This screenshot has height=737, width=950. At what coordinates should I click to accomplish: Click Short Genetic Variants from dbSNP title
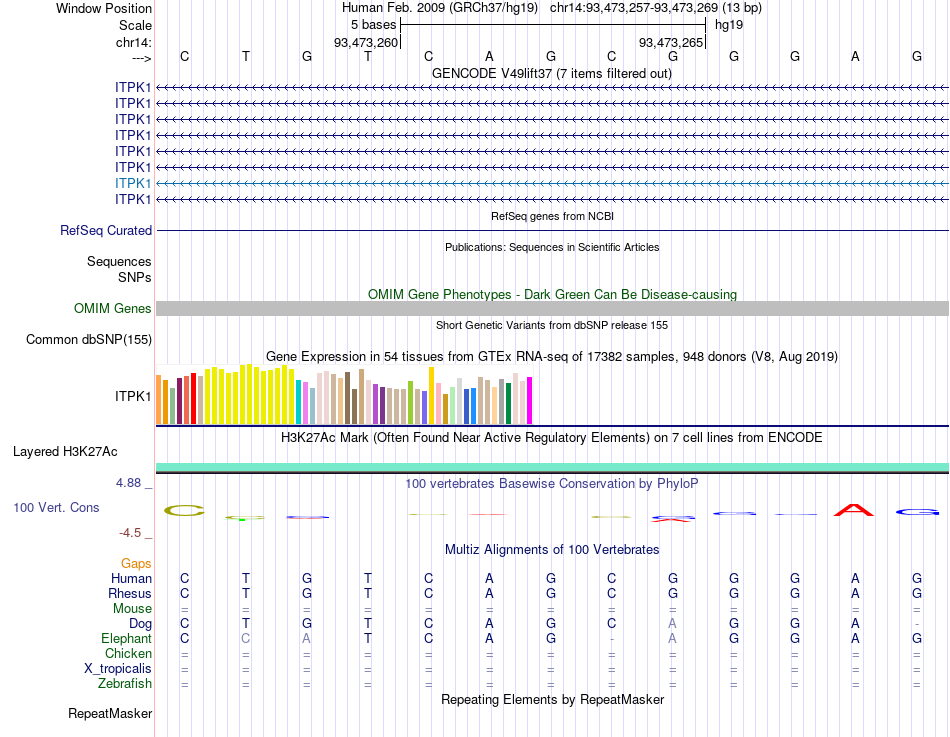552,325
